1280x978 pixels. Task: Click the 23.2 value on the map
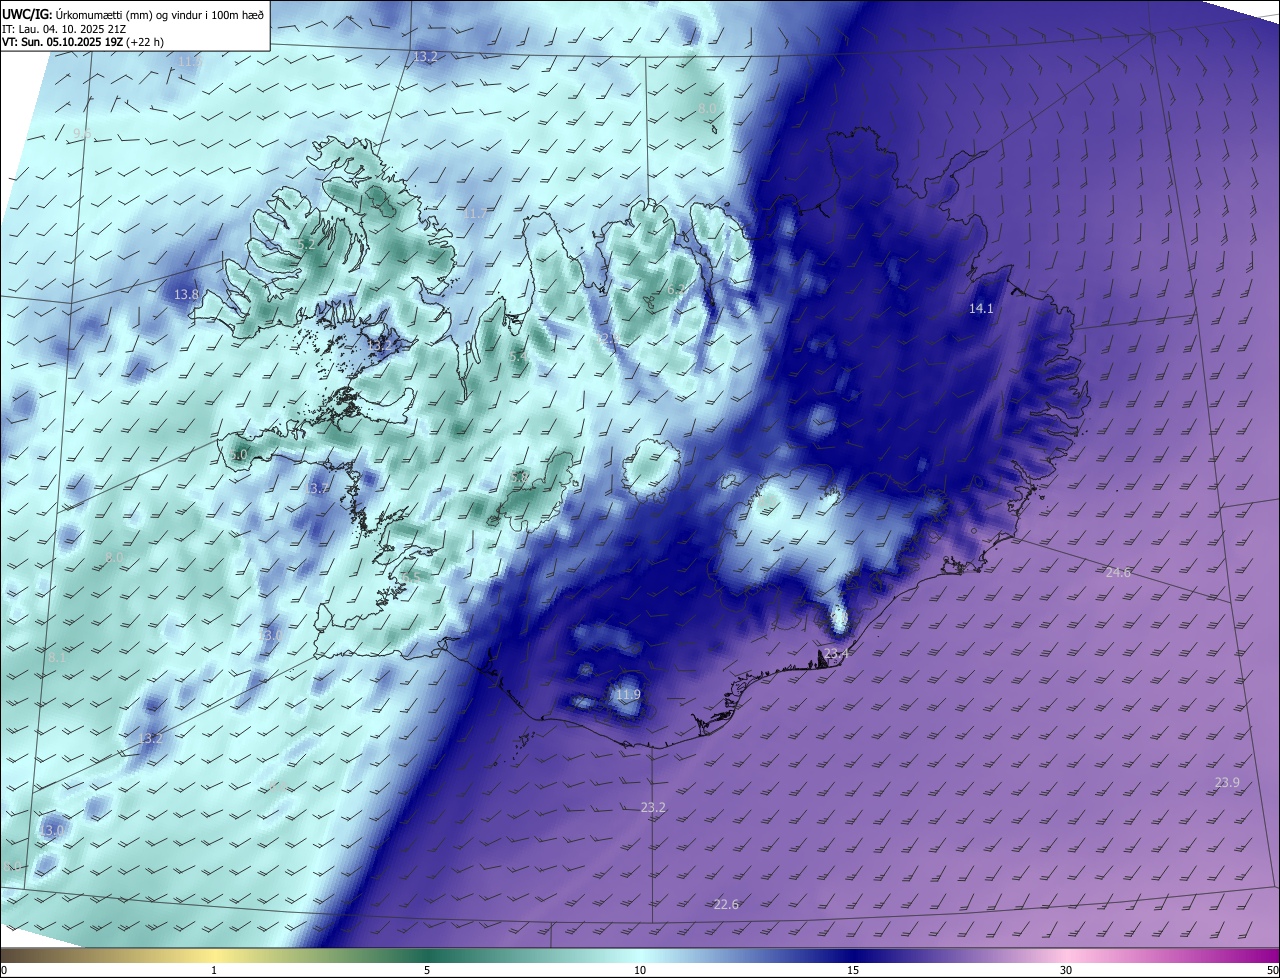[x=653, y=807]
